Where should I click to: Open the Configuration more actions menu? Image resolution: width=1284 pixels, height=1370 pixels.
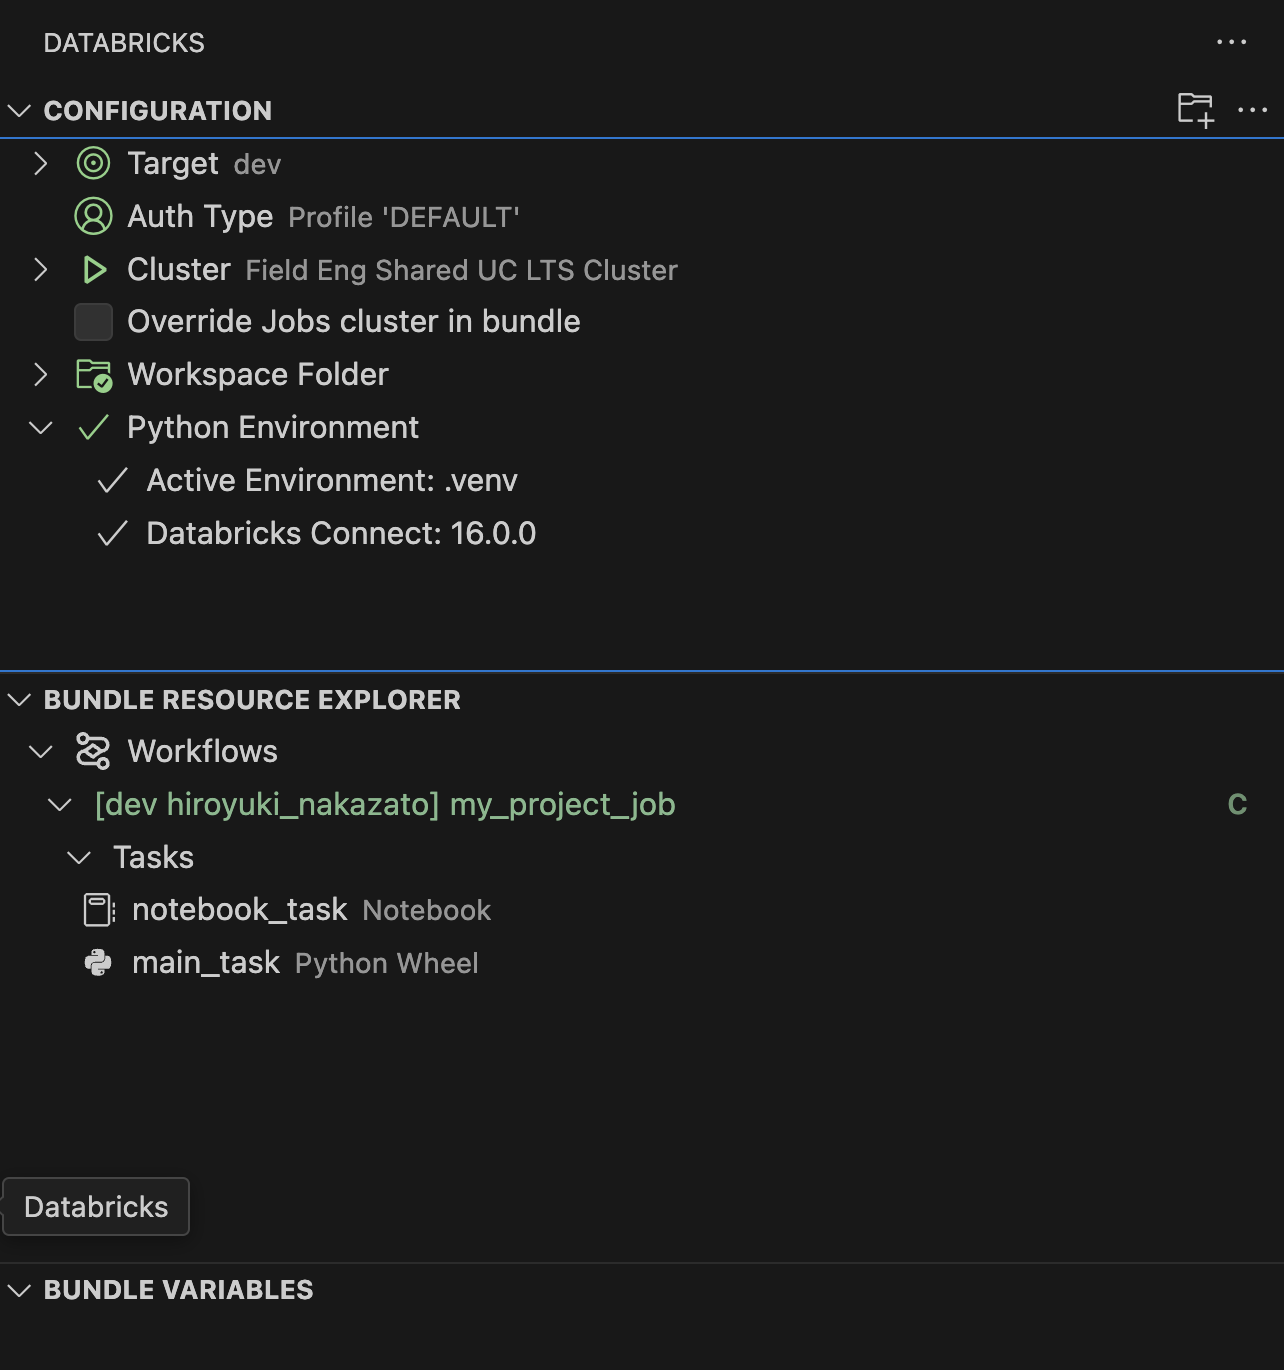tap(1254, 111)
